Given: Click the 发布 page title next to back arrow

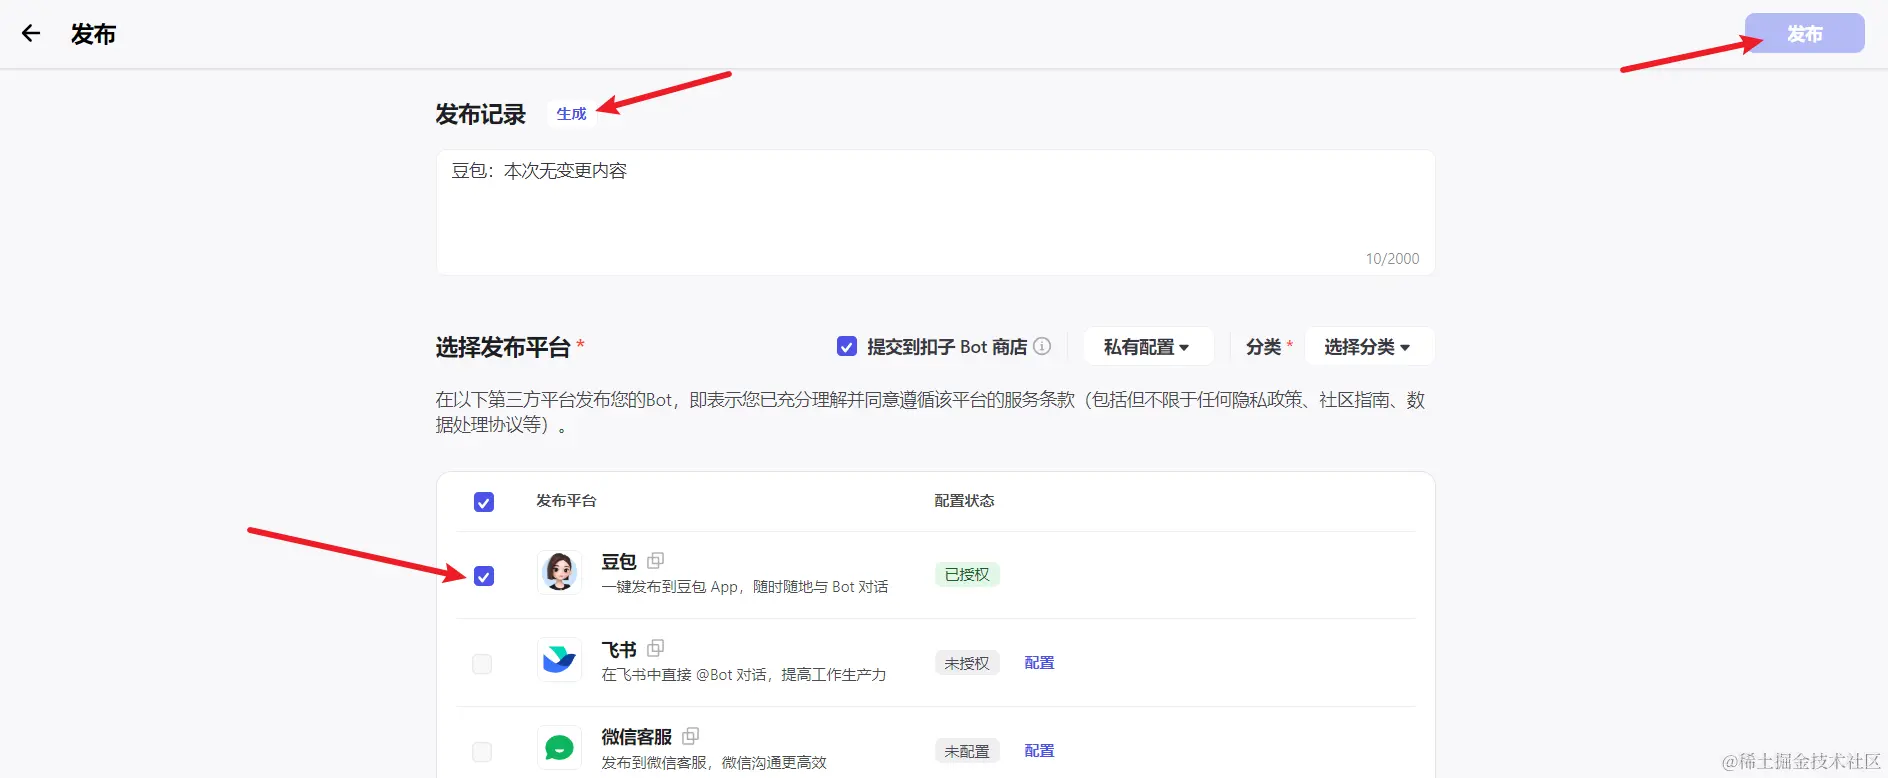Looking at the screenshot, I should pos(93,34).
